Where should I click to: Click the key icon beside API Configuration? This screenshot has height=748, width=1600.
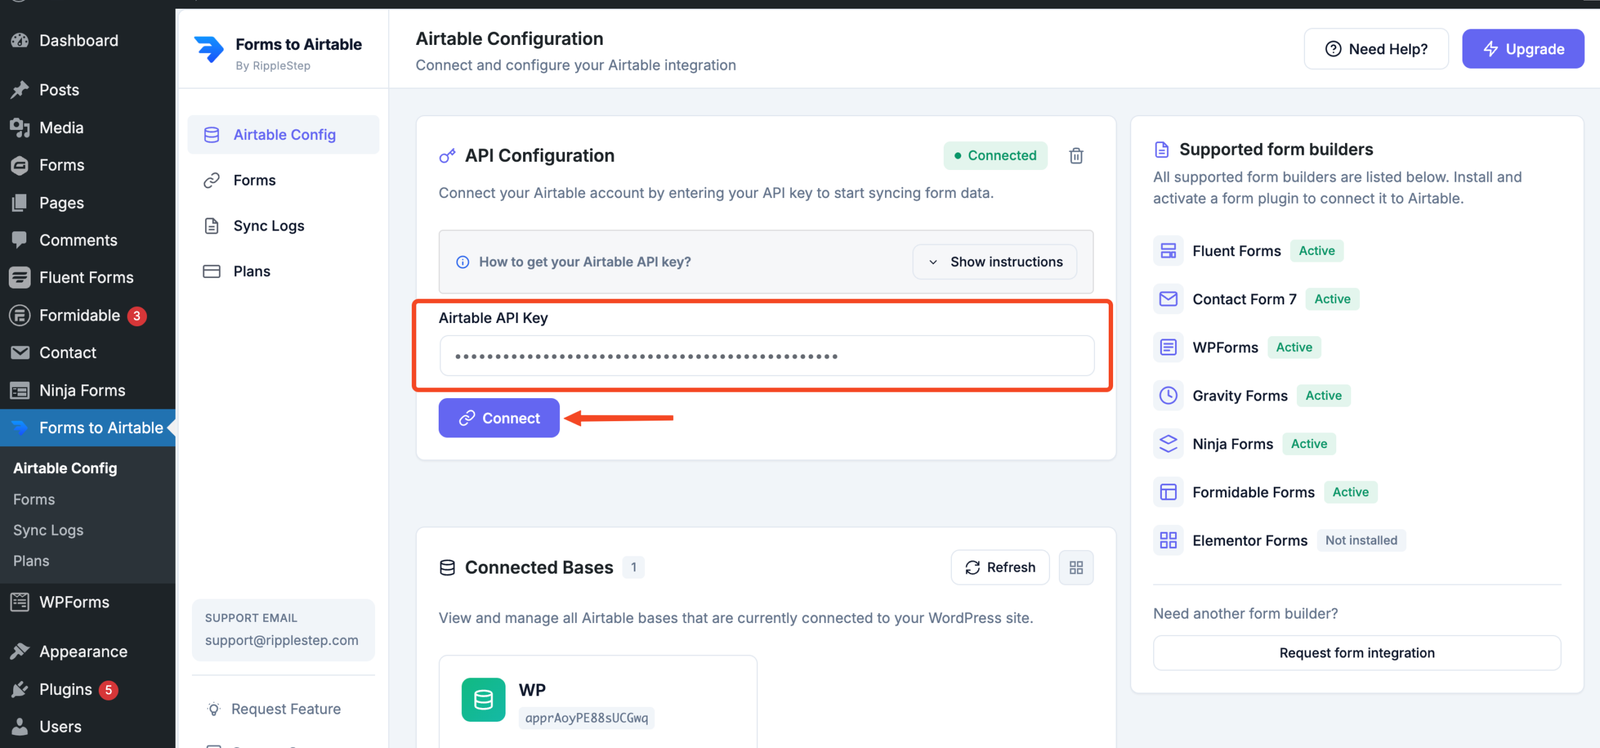click(x=447, y=156)
